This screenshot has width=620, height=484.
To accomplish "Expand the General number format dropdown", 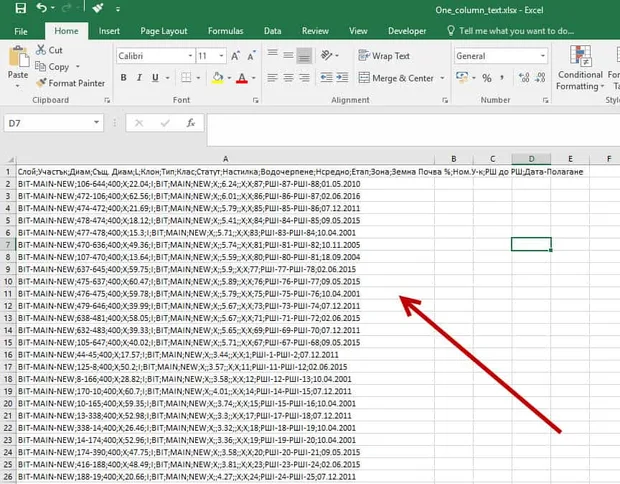I will click(543, 56).
